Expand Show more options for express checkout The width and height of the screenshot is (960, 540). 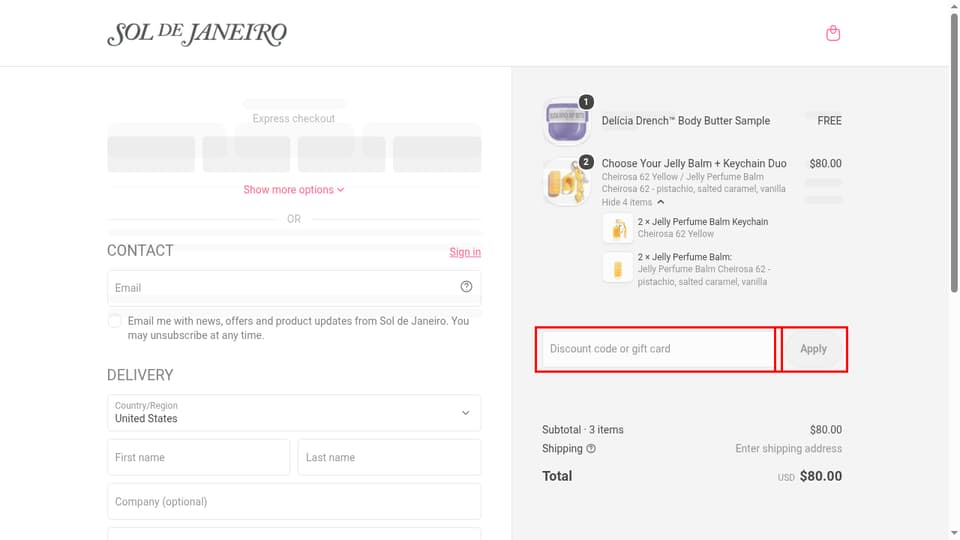[294, 190]
